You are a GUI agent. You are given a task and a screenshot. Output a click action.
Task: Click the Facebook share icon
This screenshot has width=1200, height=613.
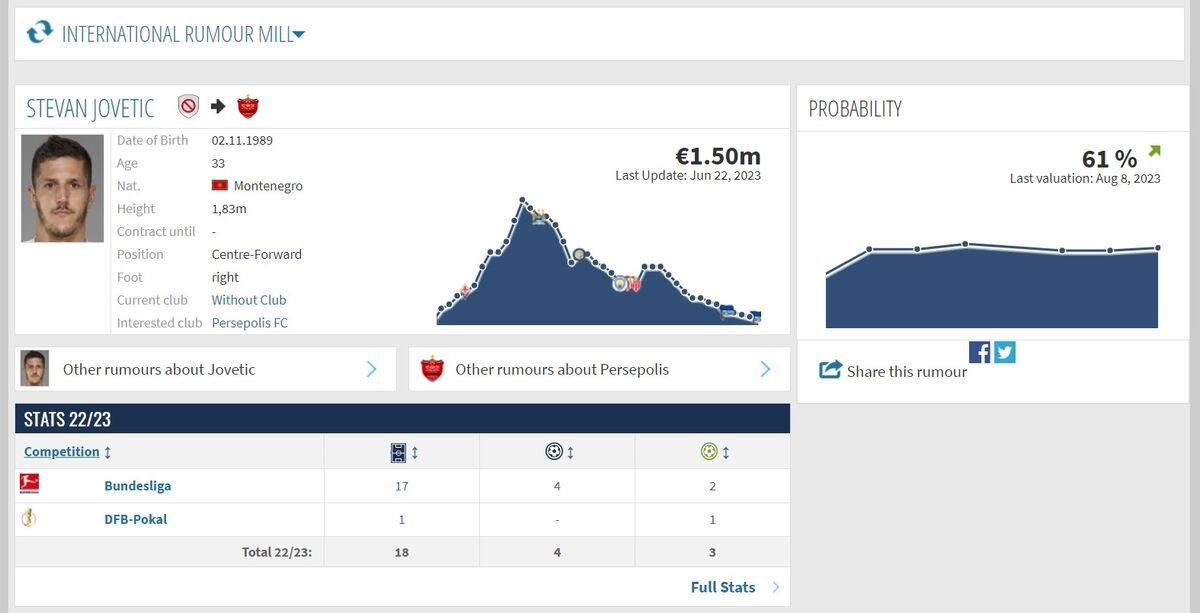click(x=979, y=352)
